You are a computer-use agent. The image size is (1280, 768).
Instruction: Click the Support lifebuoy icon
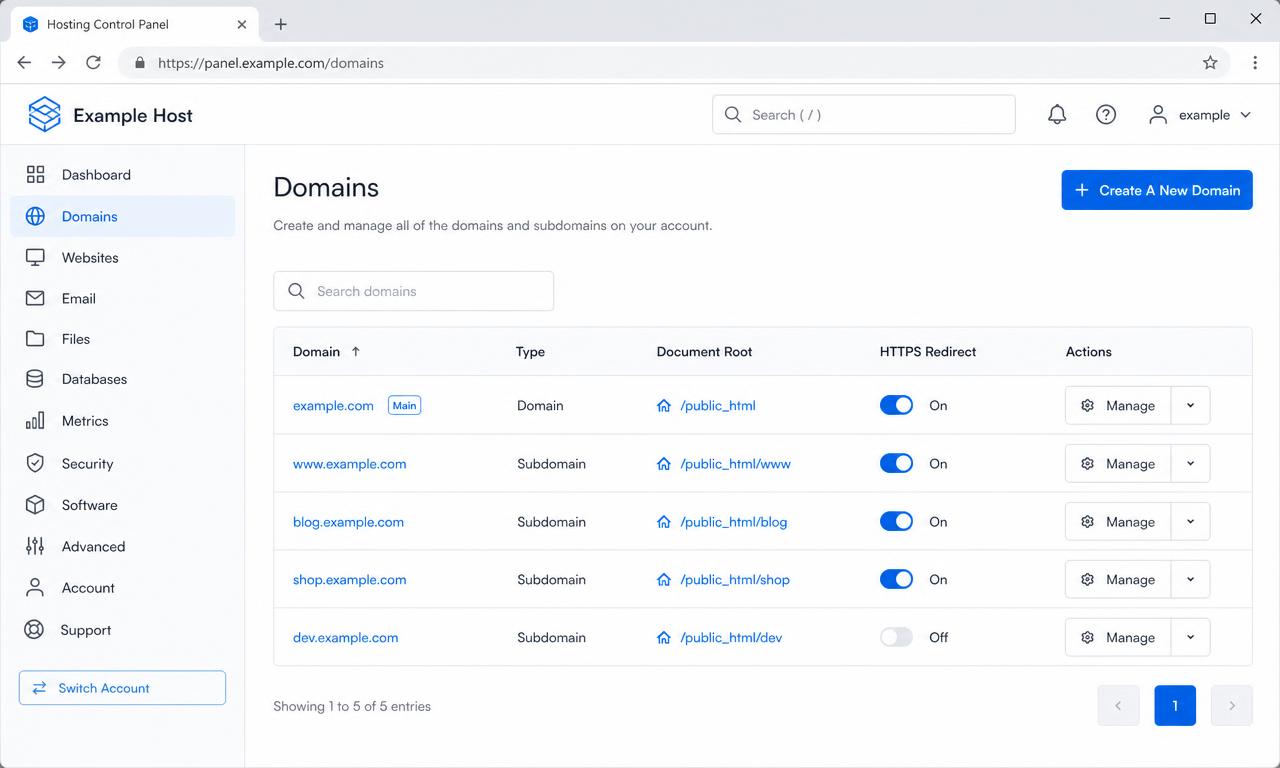point(35,630)
